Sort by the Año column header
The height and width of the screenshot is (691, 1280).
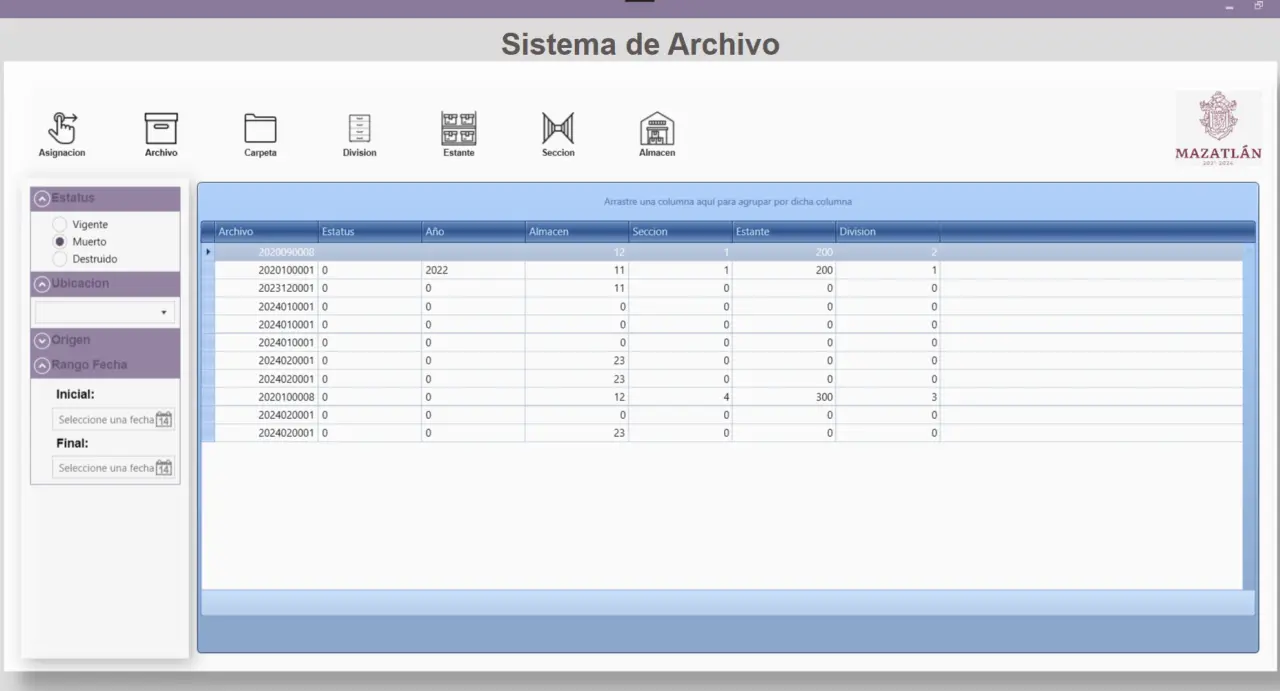(472, 232)
